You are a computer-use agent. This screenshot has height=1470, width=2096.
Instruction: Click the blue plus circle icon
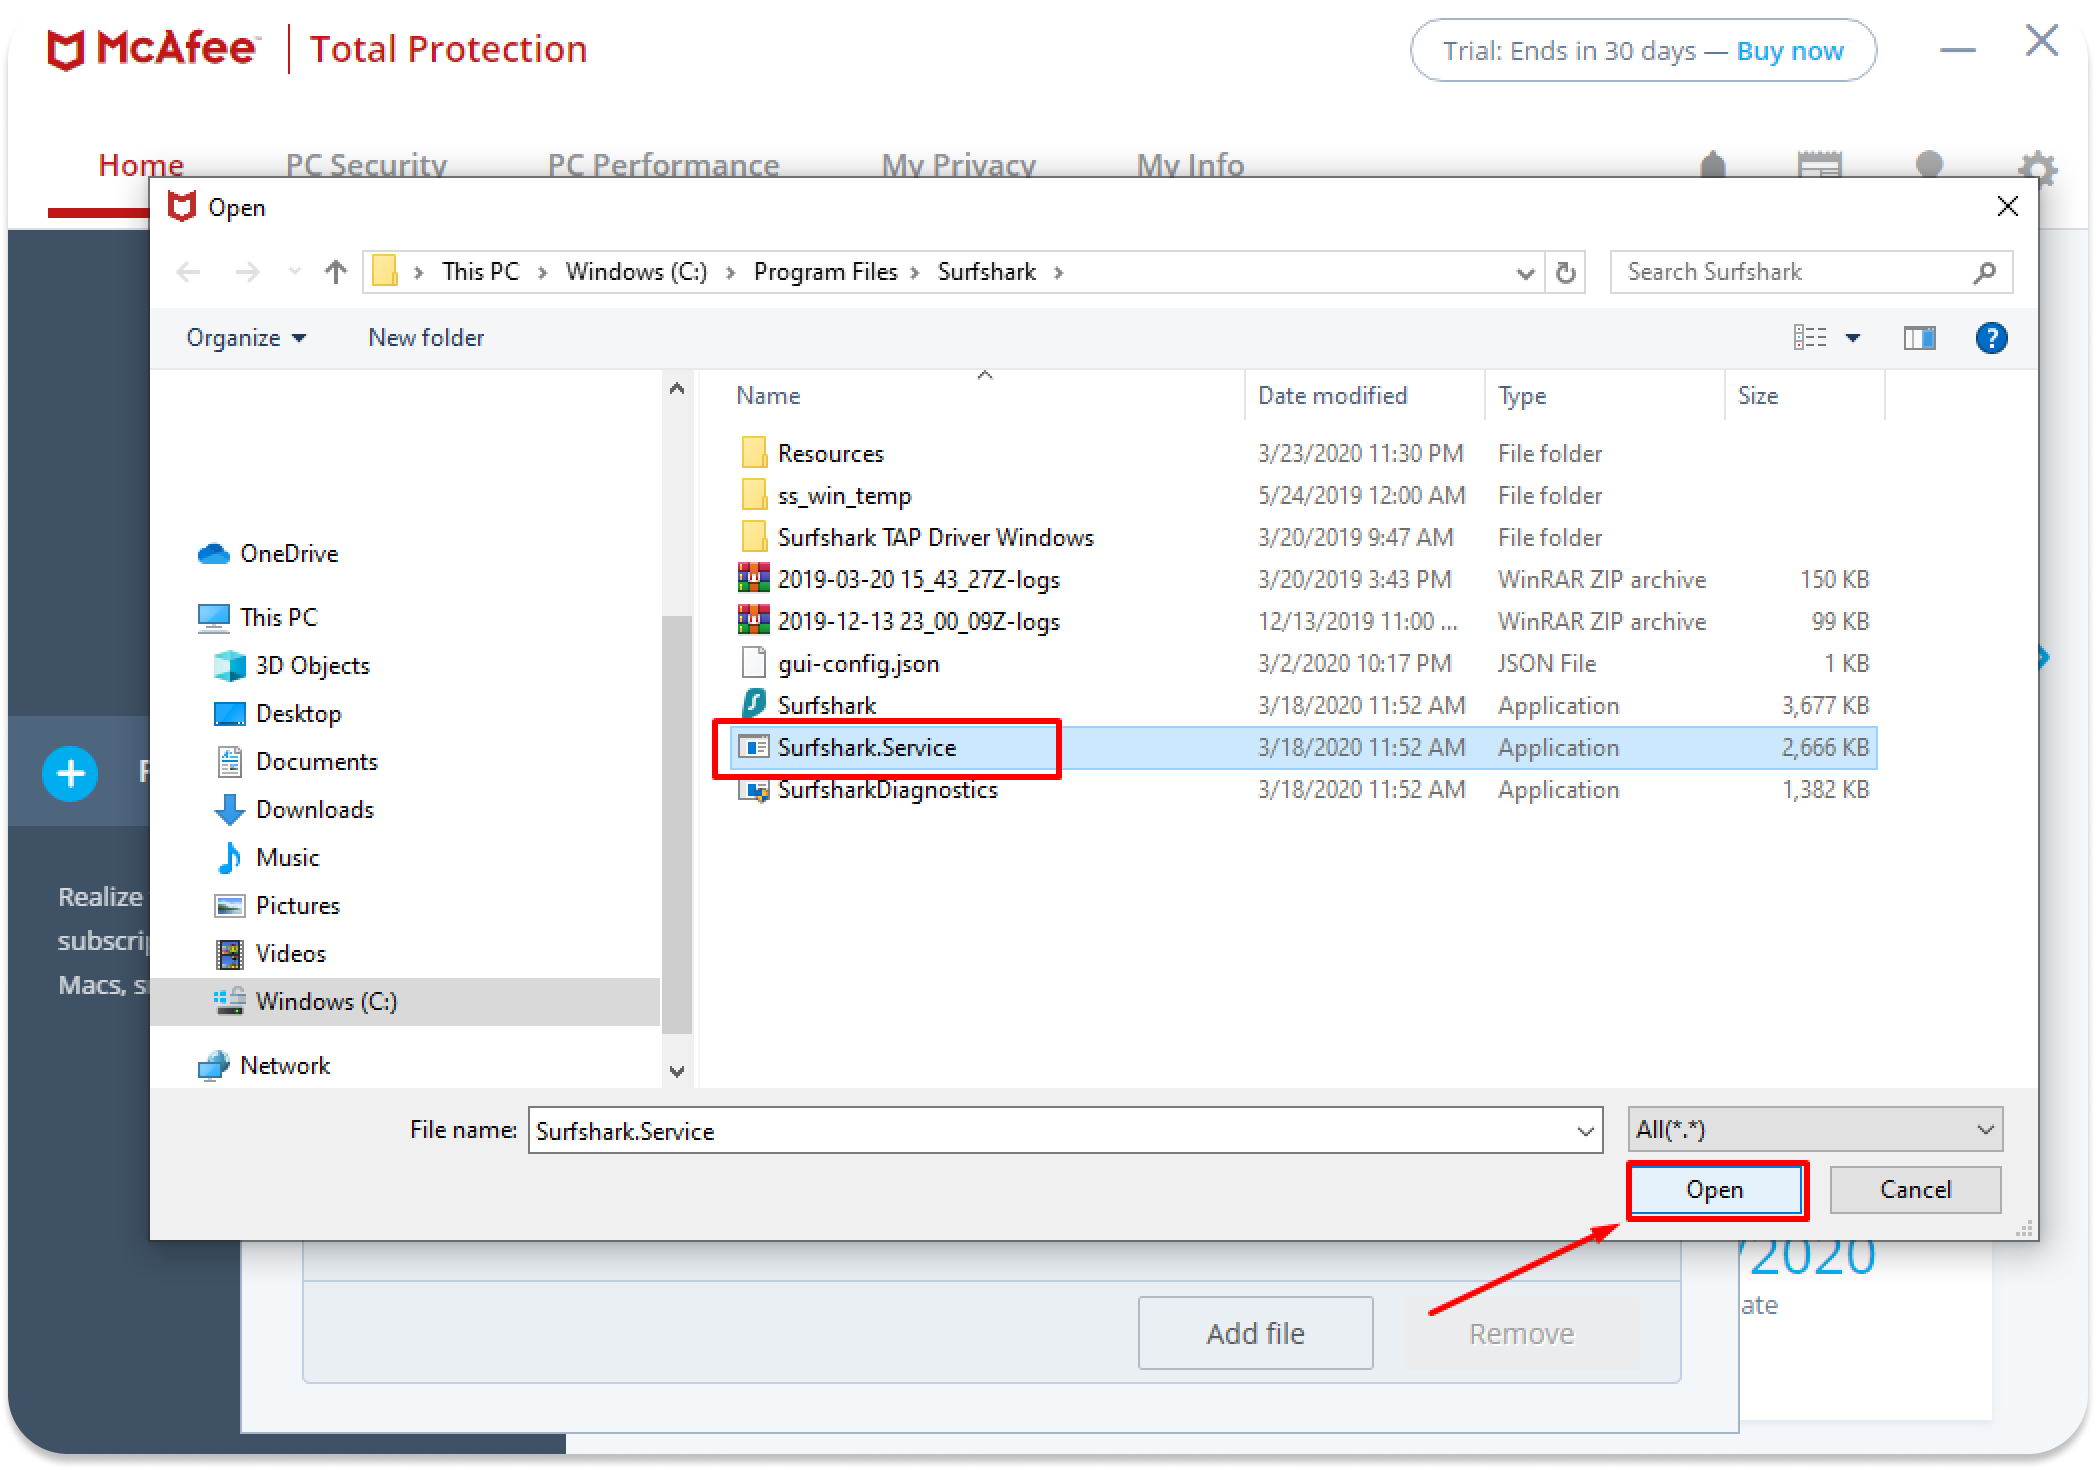70,773
